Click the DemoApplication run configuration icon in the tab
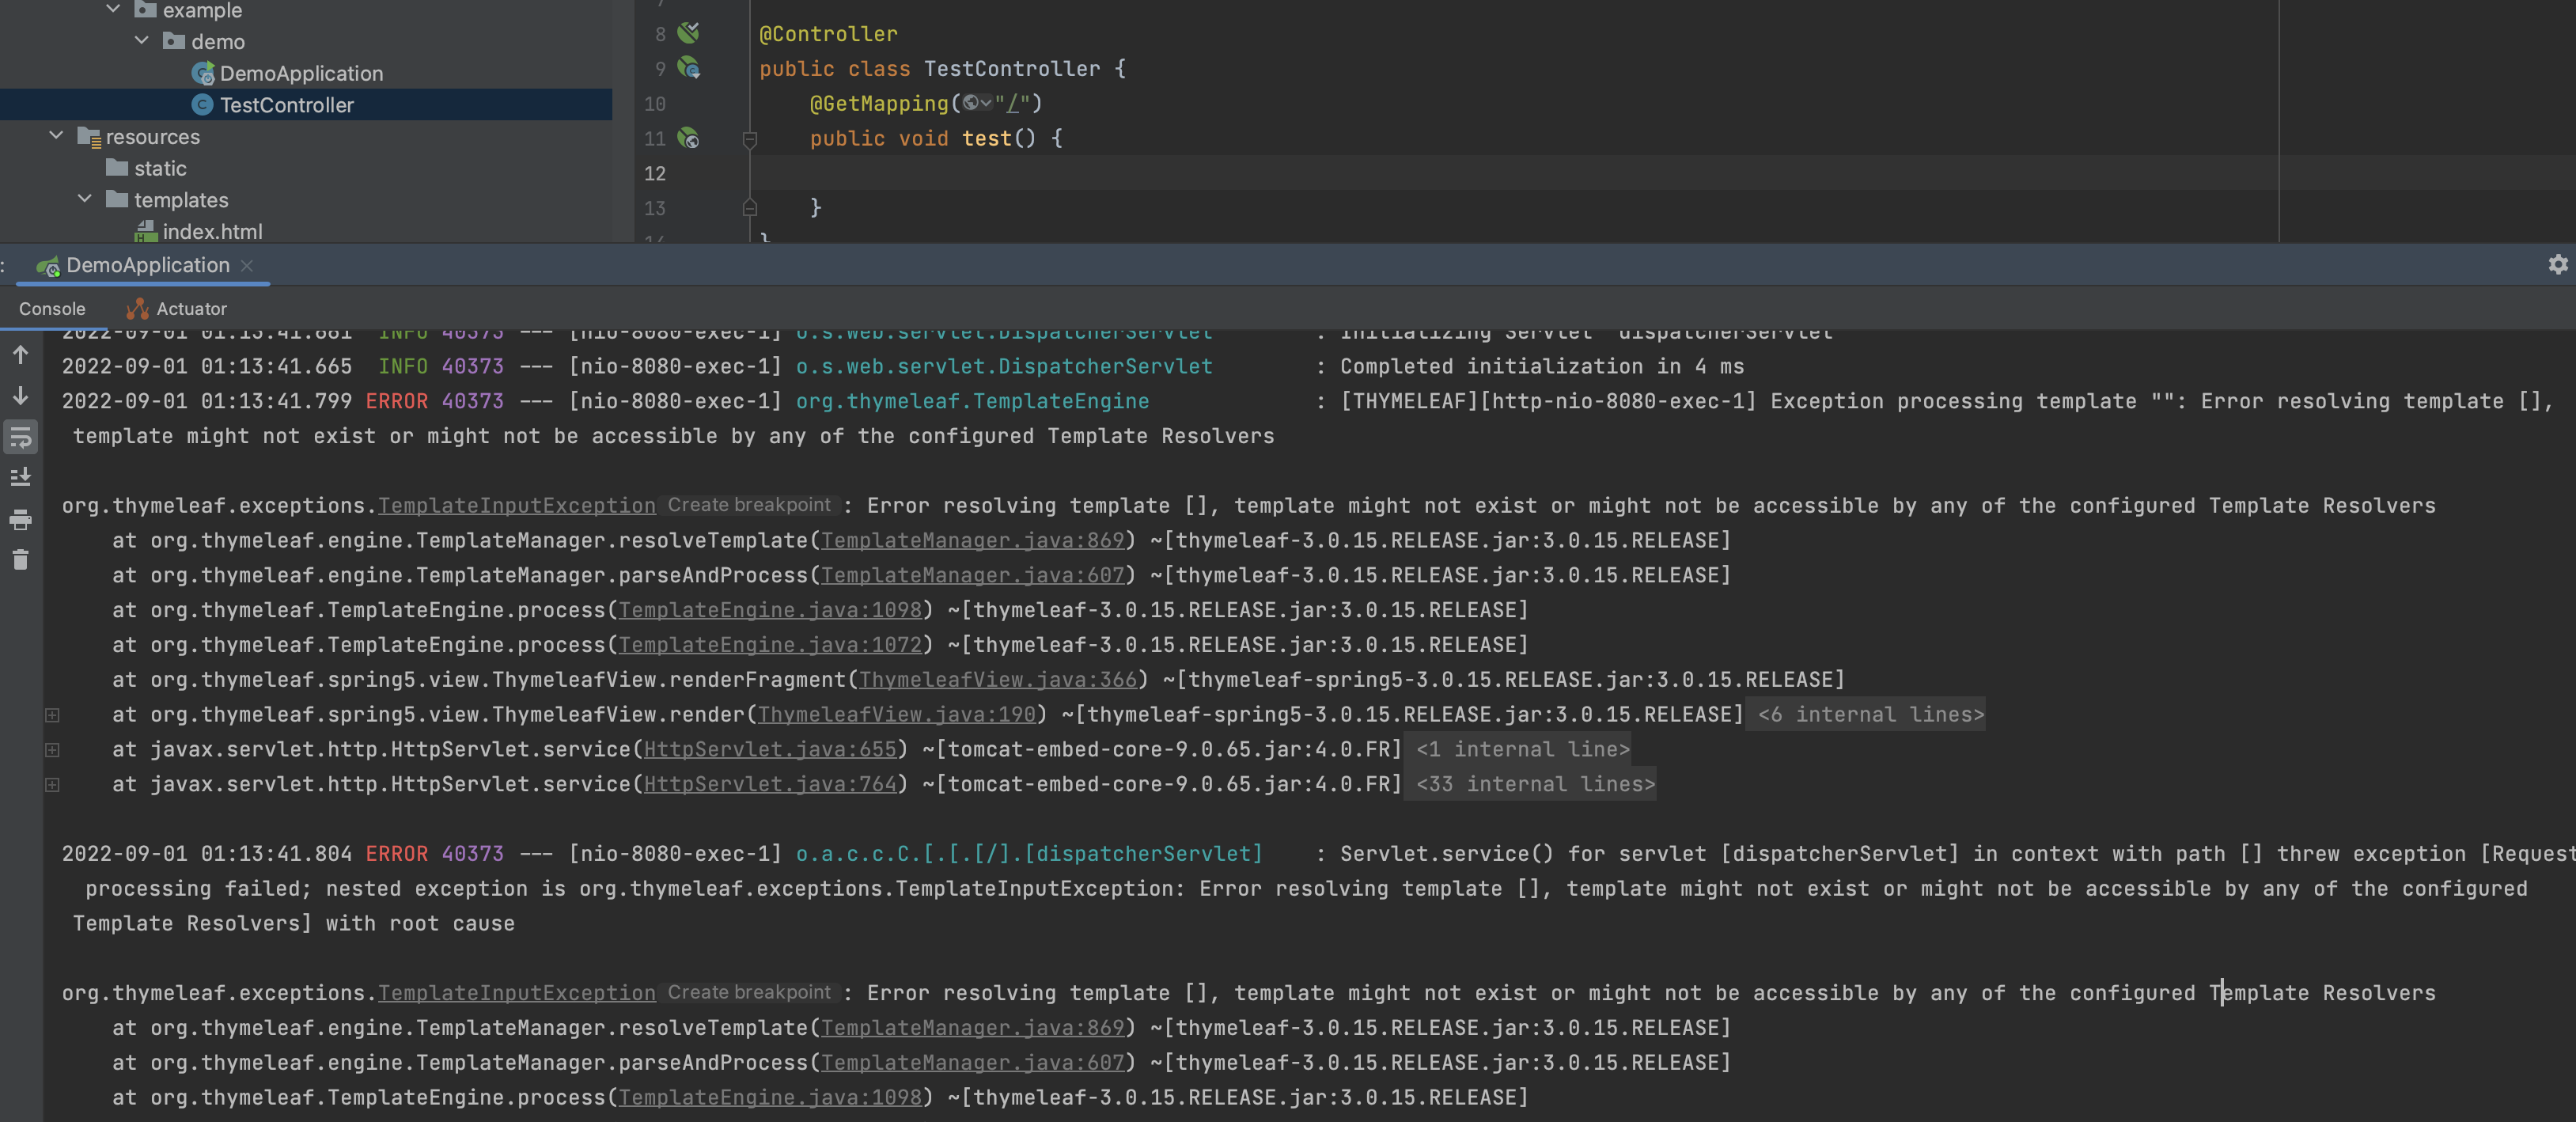 (x=47, y=266)
